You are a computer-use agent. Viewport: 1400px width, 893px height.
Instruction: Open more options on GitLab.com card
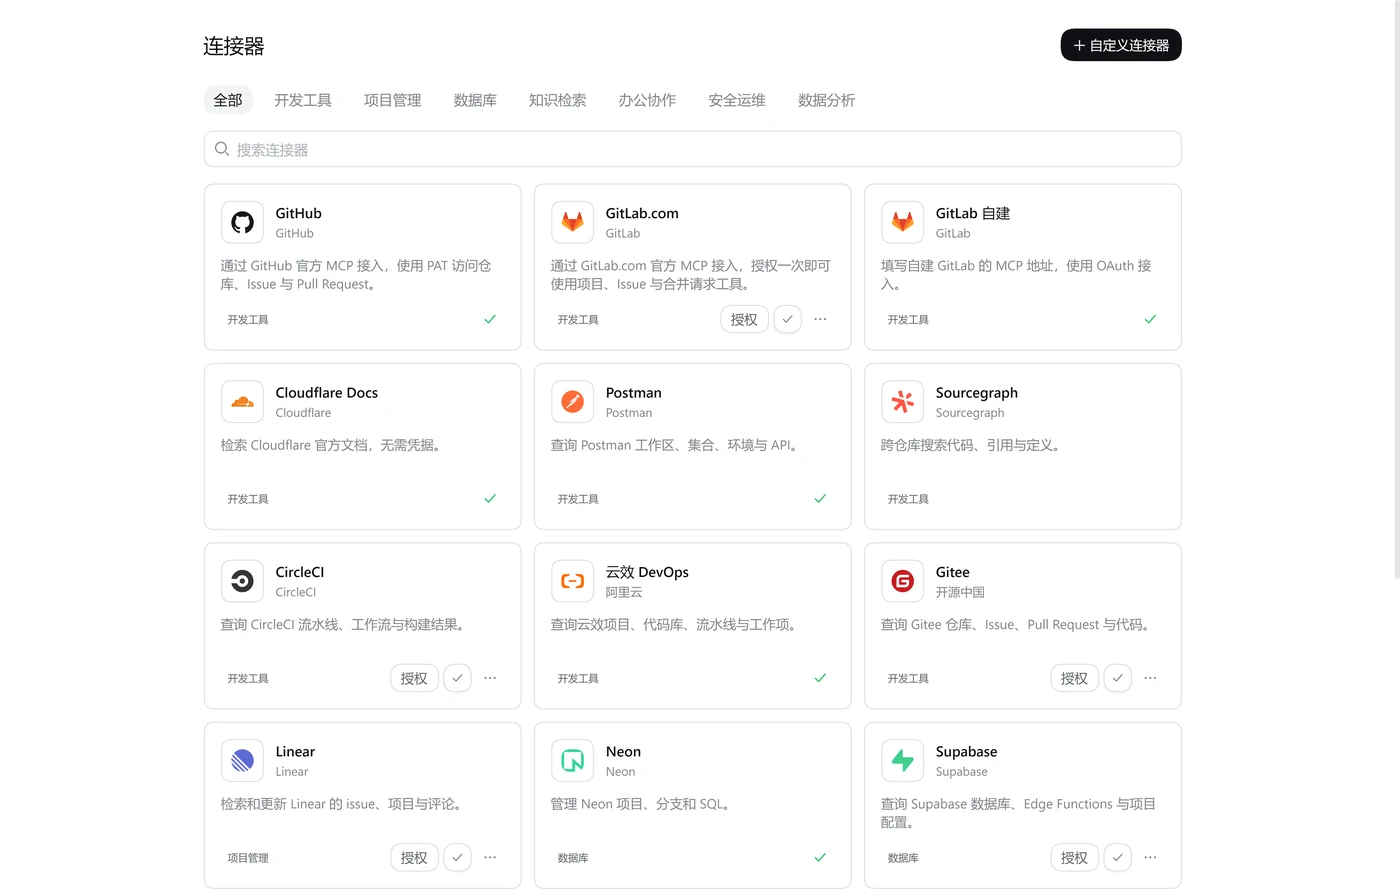tap(820, 319)
